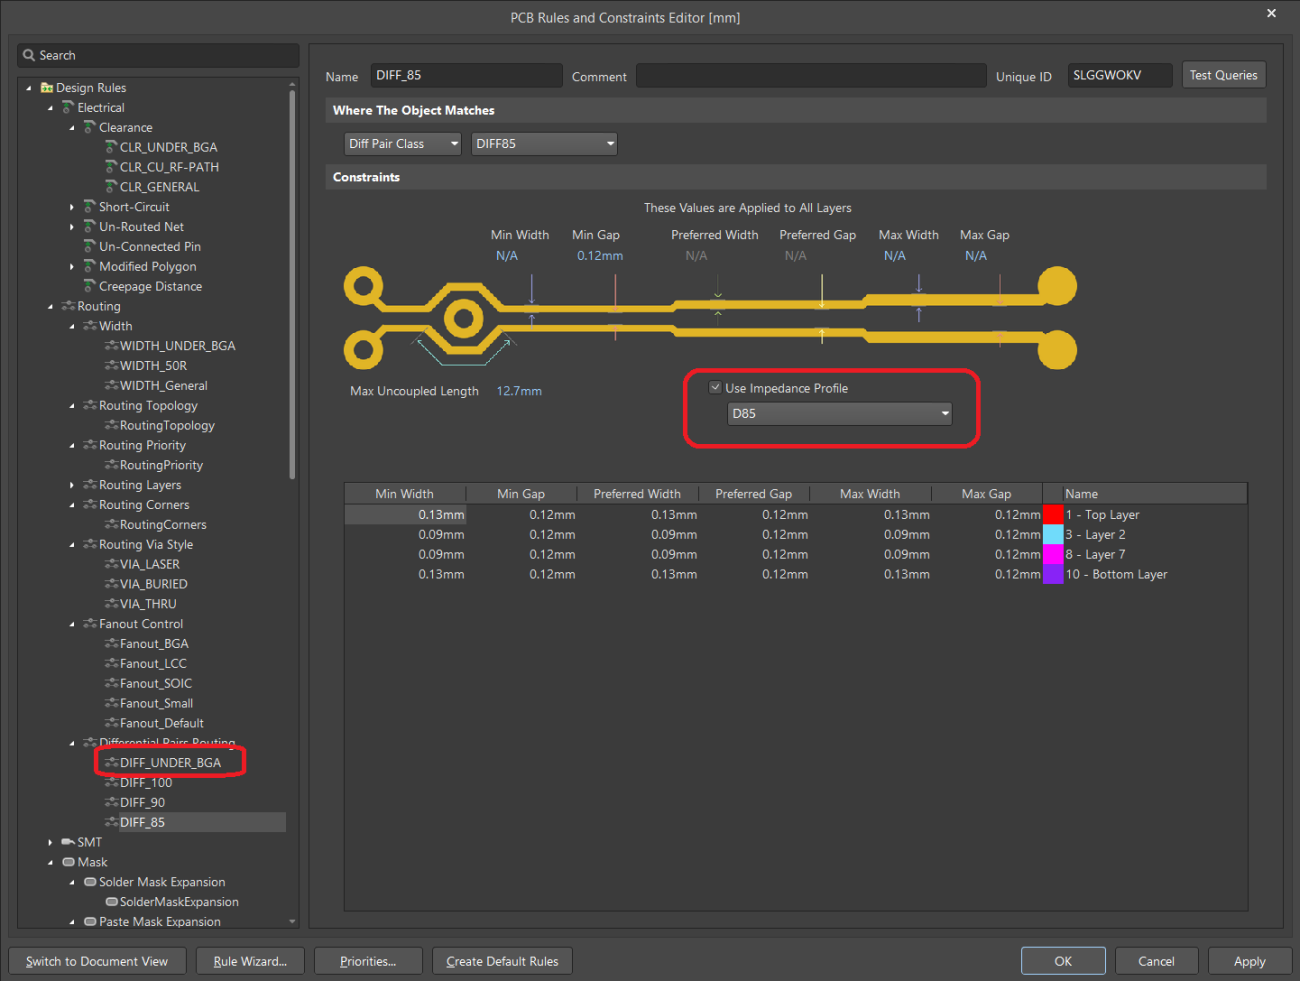Screen dimensions: 1300x981
Task: Click the red Top Layer color swatch
Action: 1052,515
